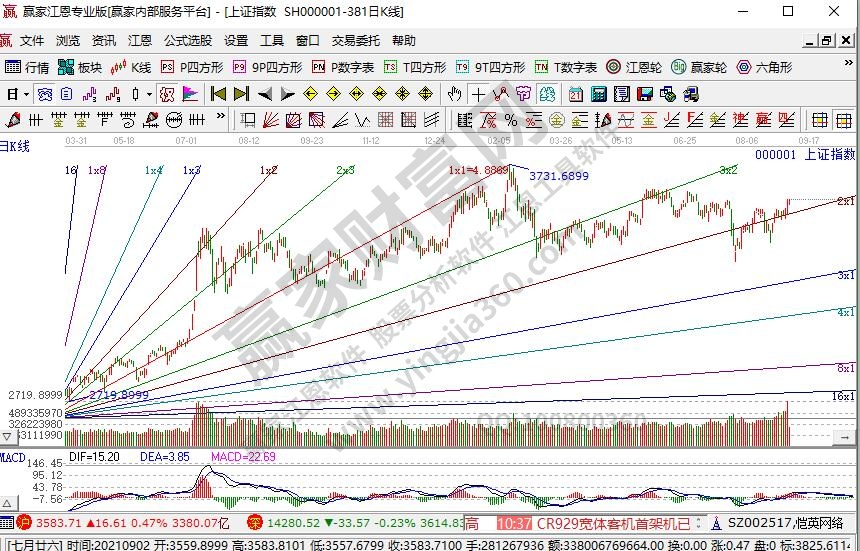Open the 公式选股 menu

[x=188, y=41]
